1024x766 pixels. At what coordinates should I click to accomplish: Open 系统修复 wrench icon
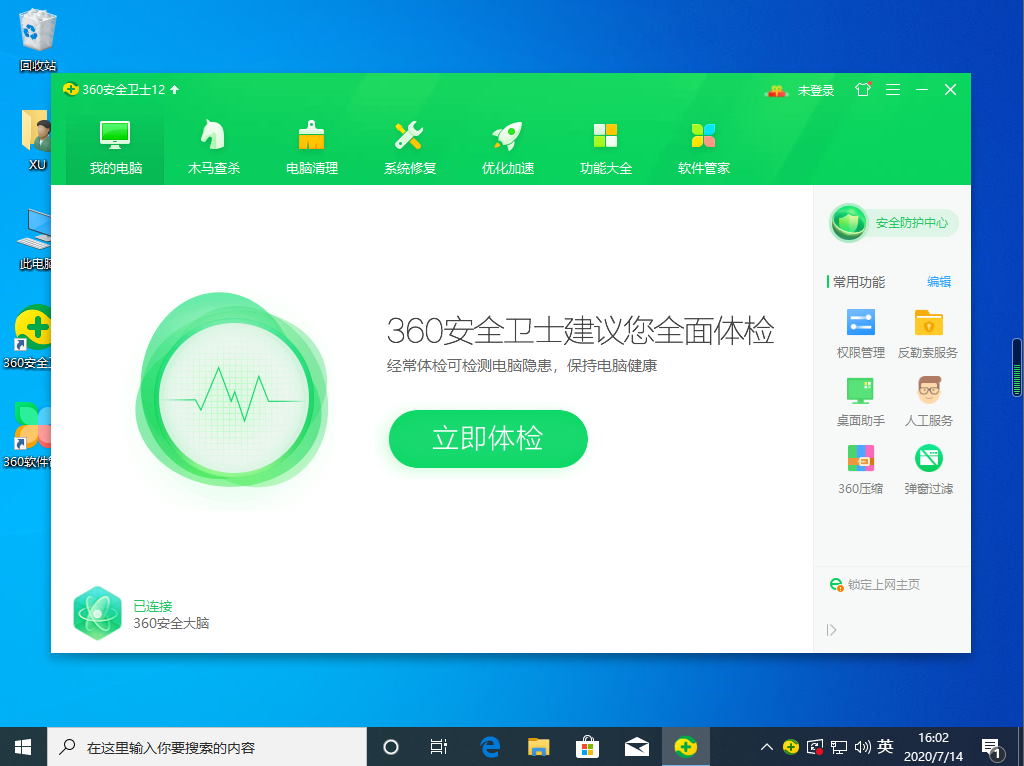point(409,146)
